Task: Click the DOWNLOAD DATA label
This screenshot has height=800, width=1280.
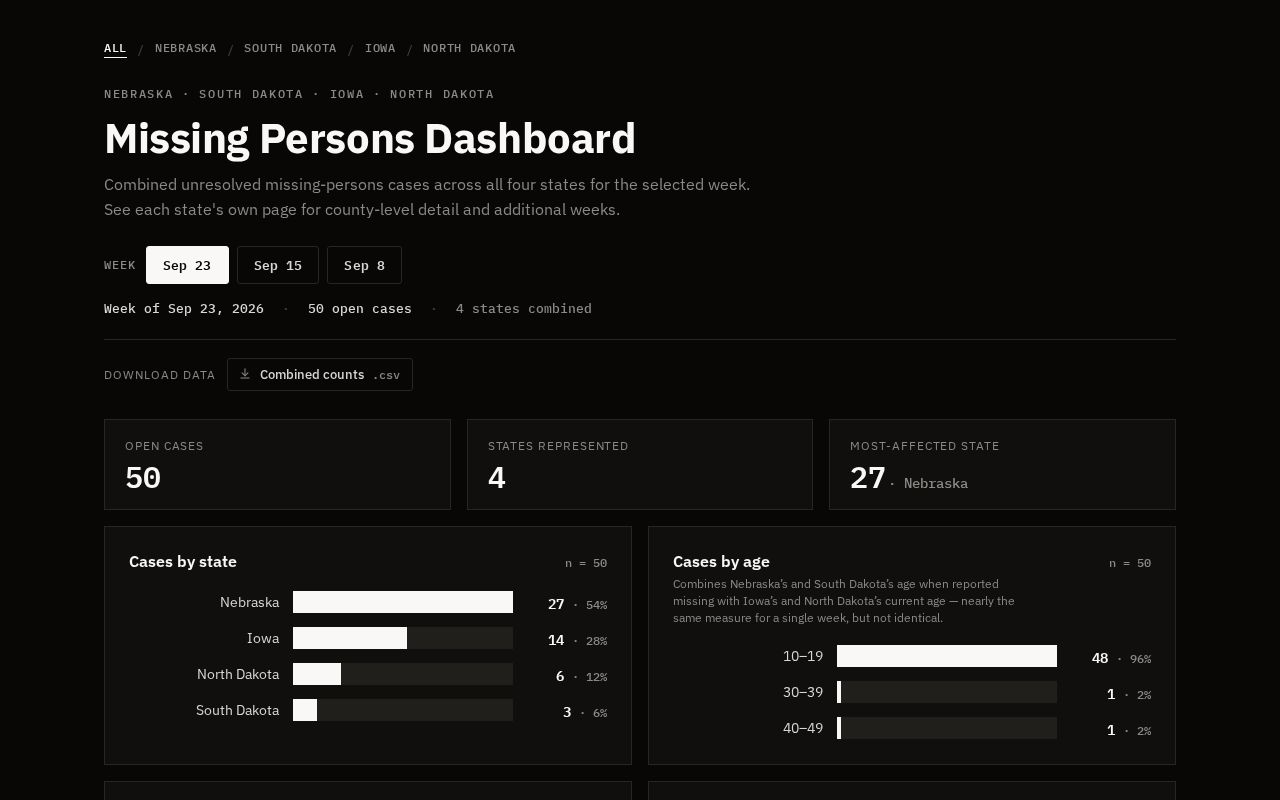Action: 160,375
